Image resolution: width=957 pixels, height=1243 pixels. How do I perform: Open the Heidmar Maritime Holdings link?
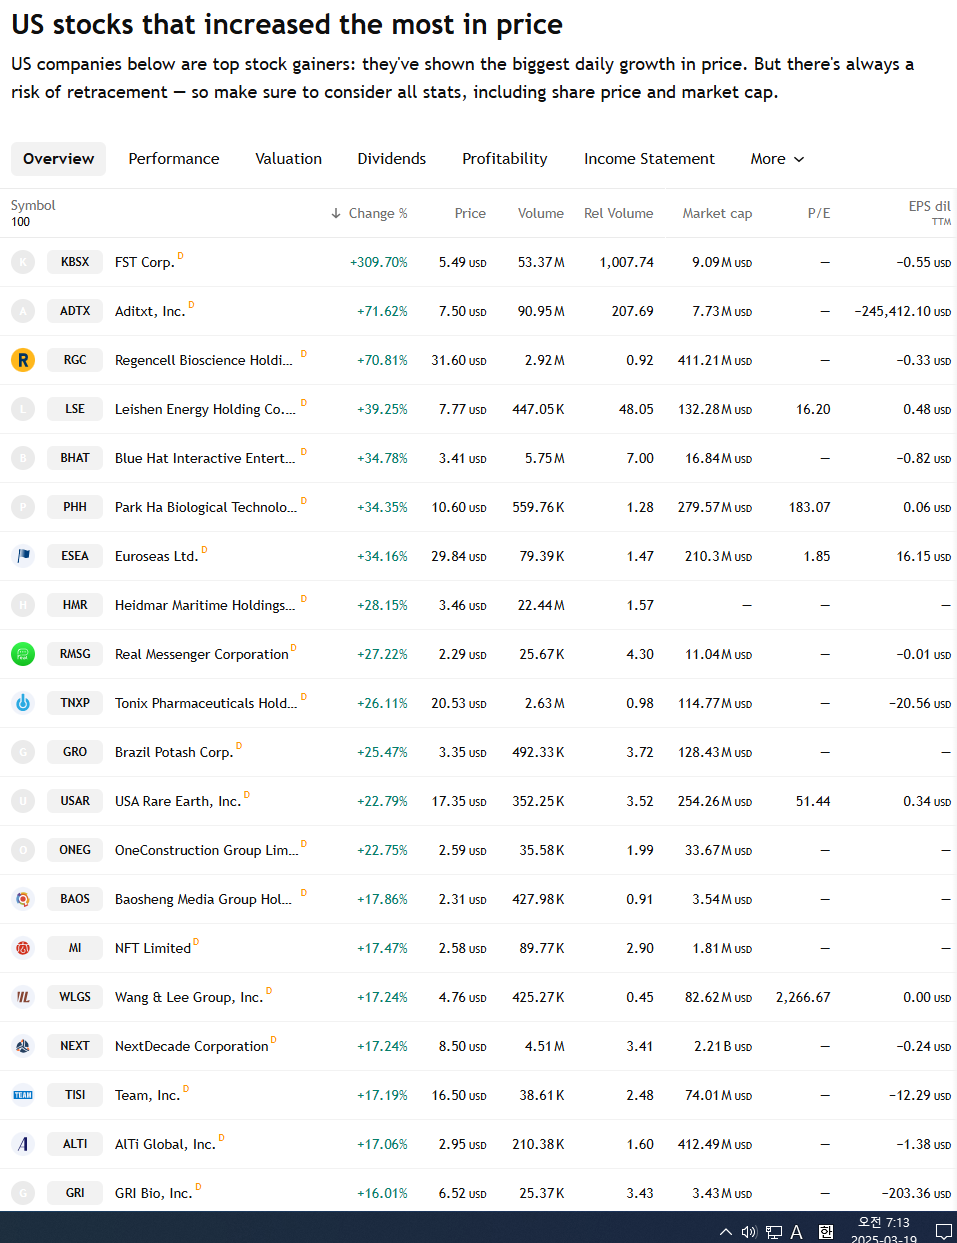(x=205, y=605)
